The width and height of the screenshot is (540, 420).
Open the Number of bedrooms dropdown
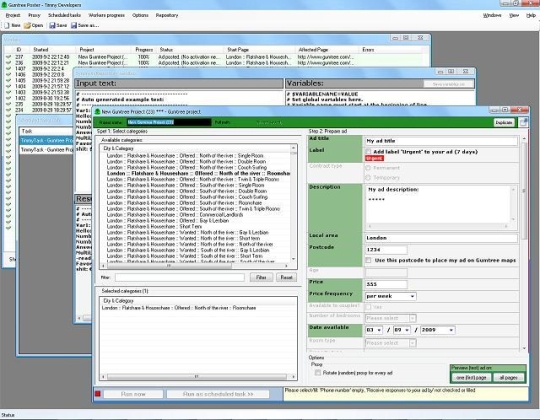point(391,318)
